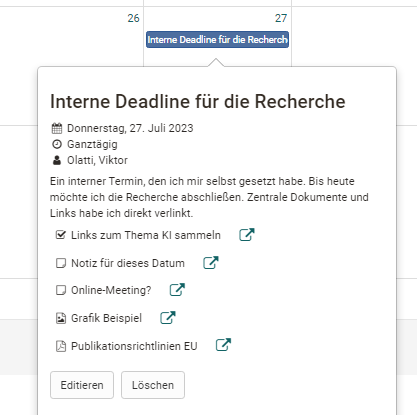The width and height of the screenshot is (417, 415).
Task: Open the Publikationsrichtlinien EU document
Action: 134,346
